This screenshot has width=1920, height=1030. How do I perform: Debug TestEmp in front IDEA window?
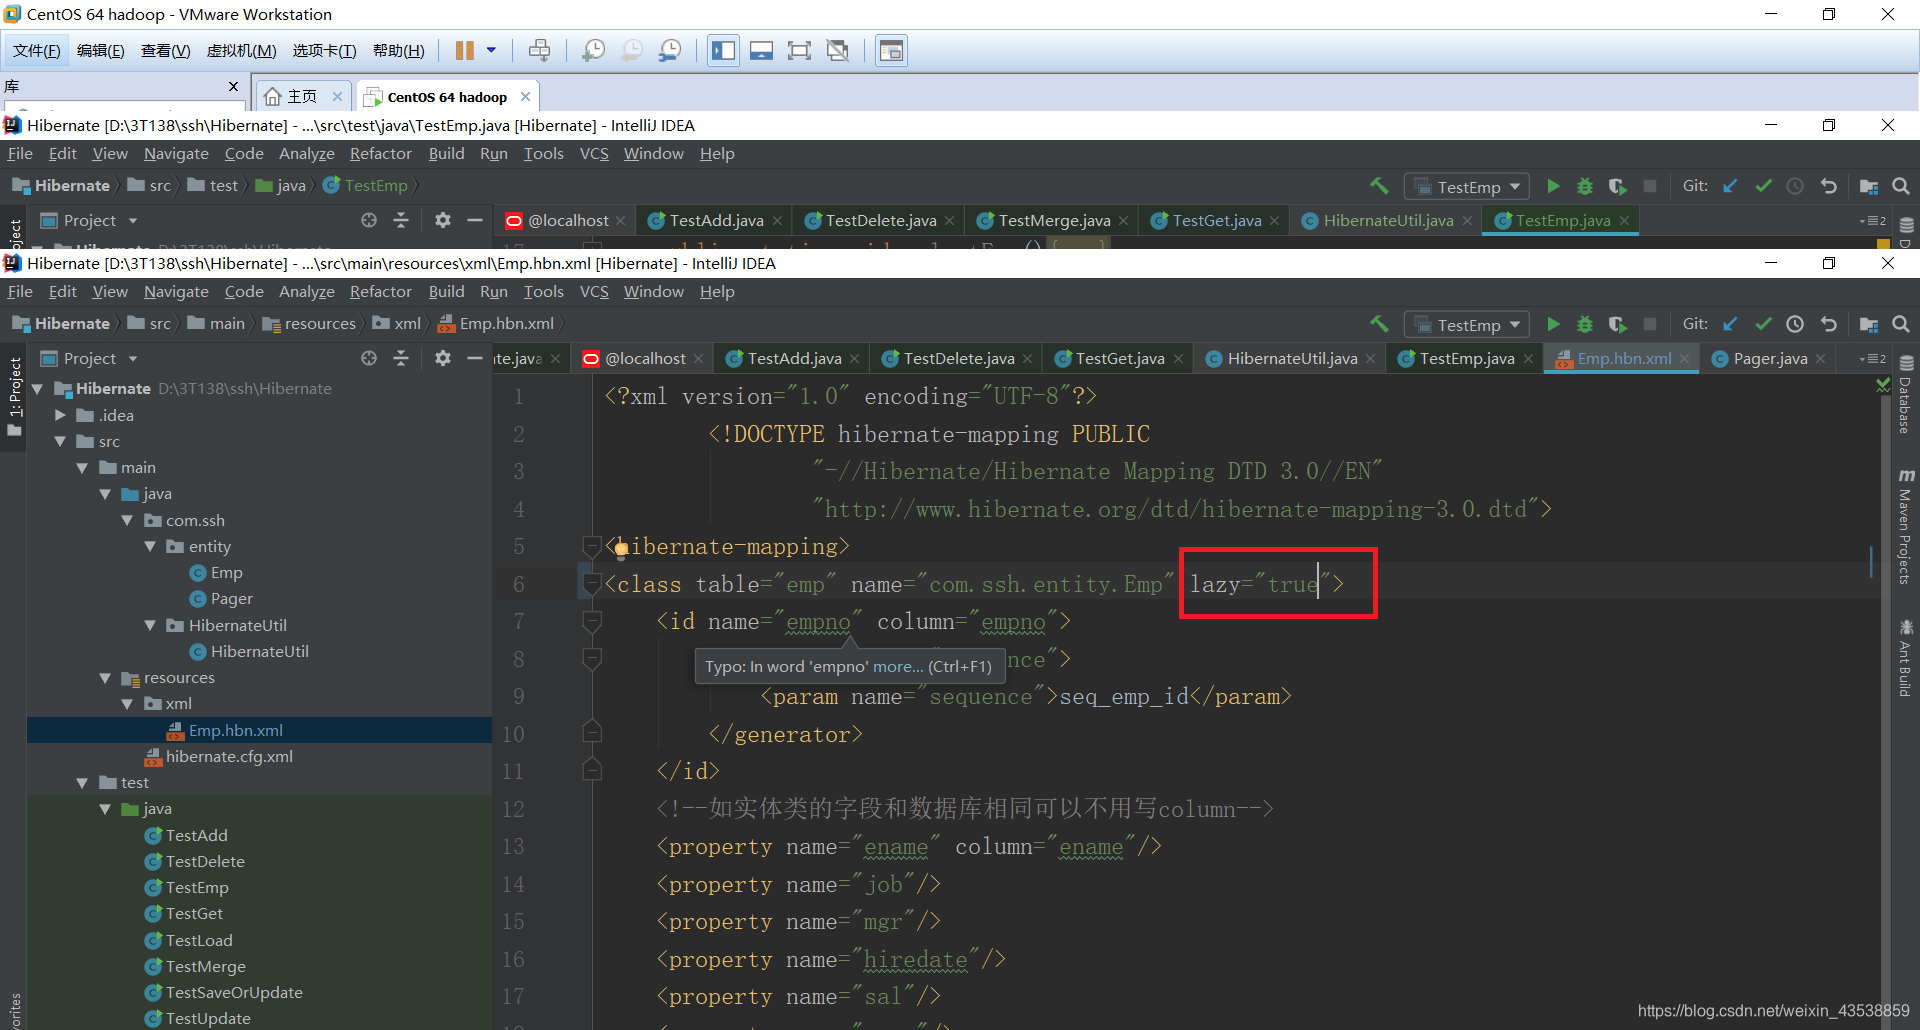pos(1585,324)
